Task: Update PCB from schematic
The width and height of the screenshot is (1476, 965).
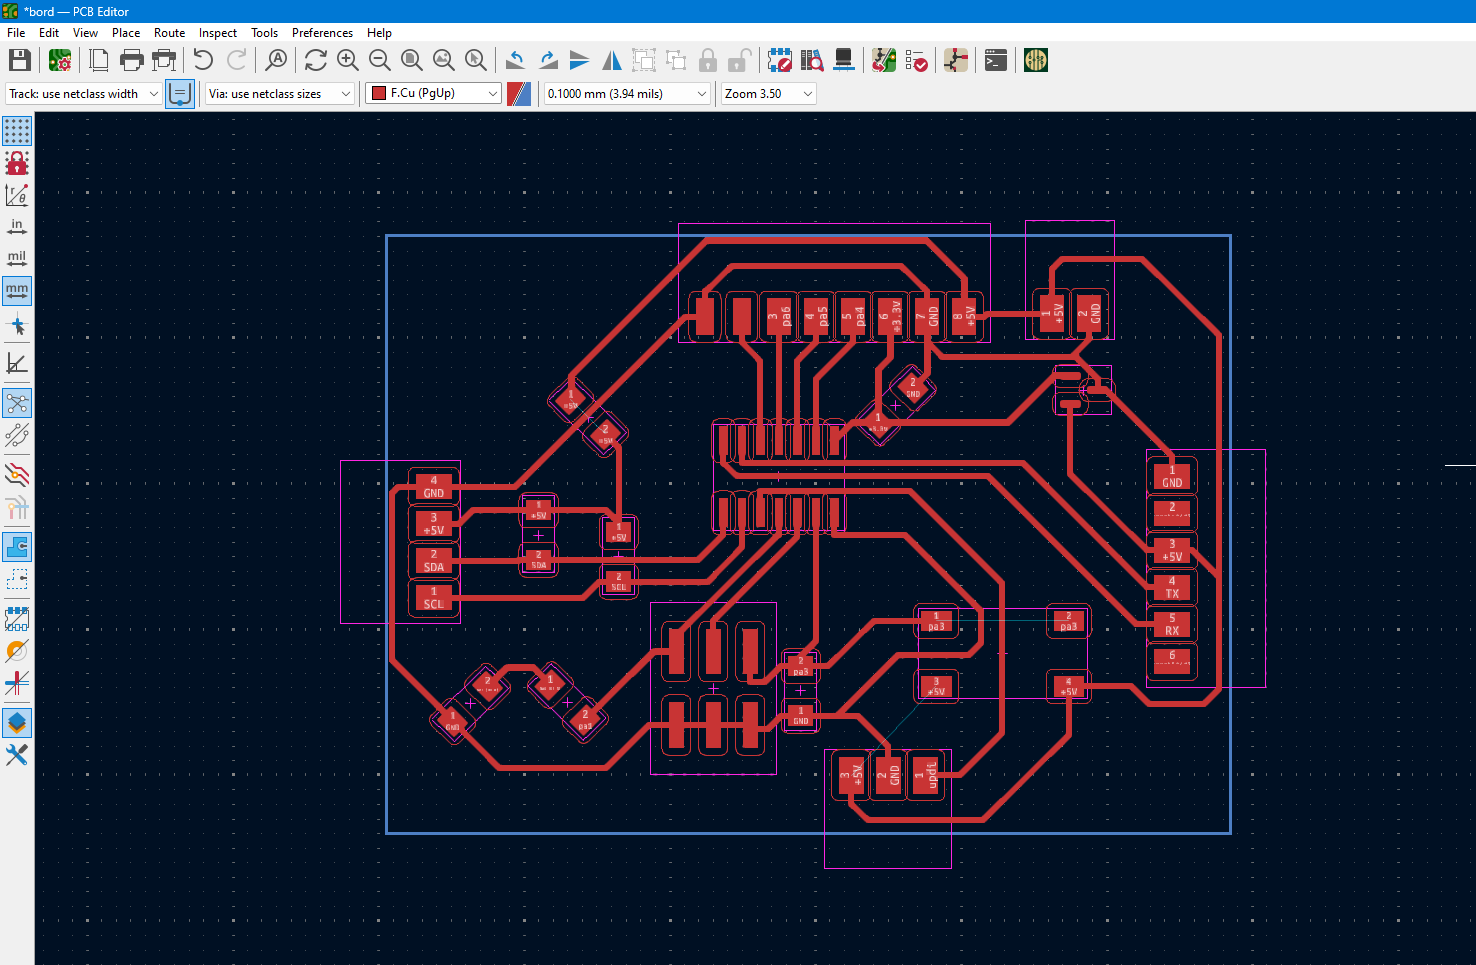Action: click(x=884, y=61)
